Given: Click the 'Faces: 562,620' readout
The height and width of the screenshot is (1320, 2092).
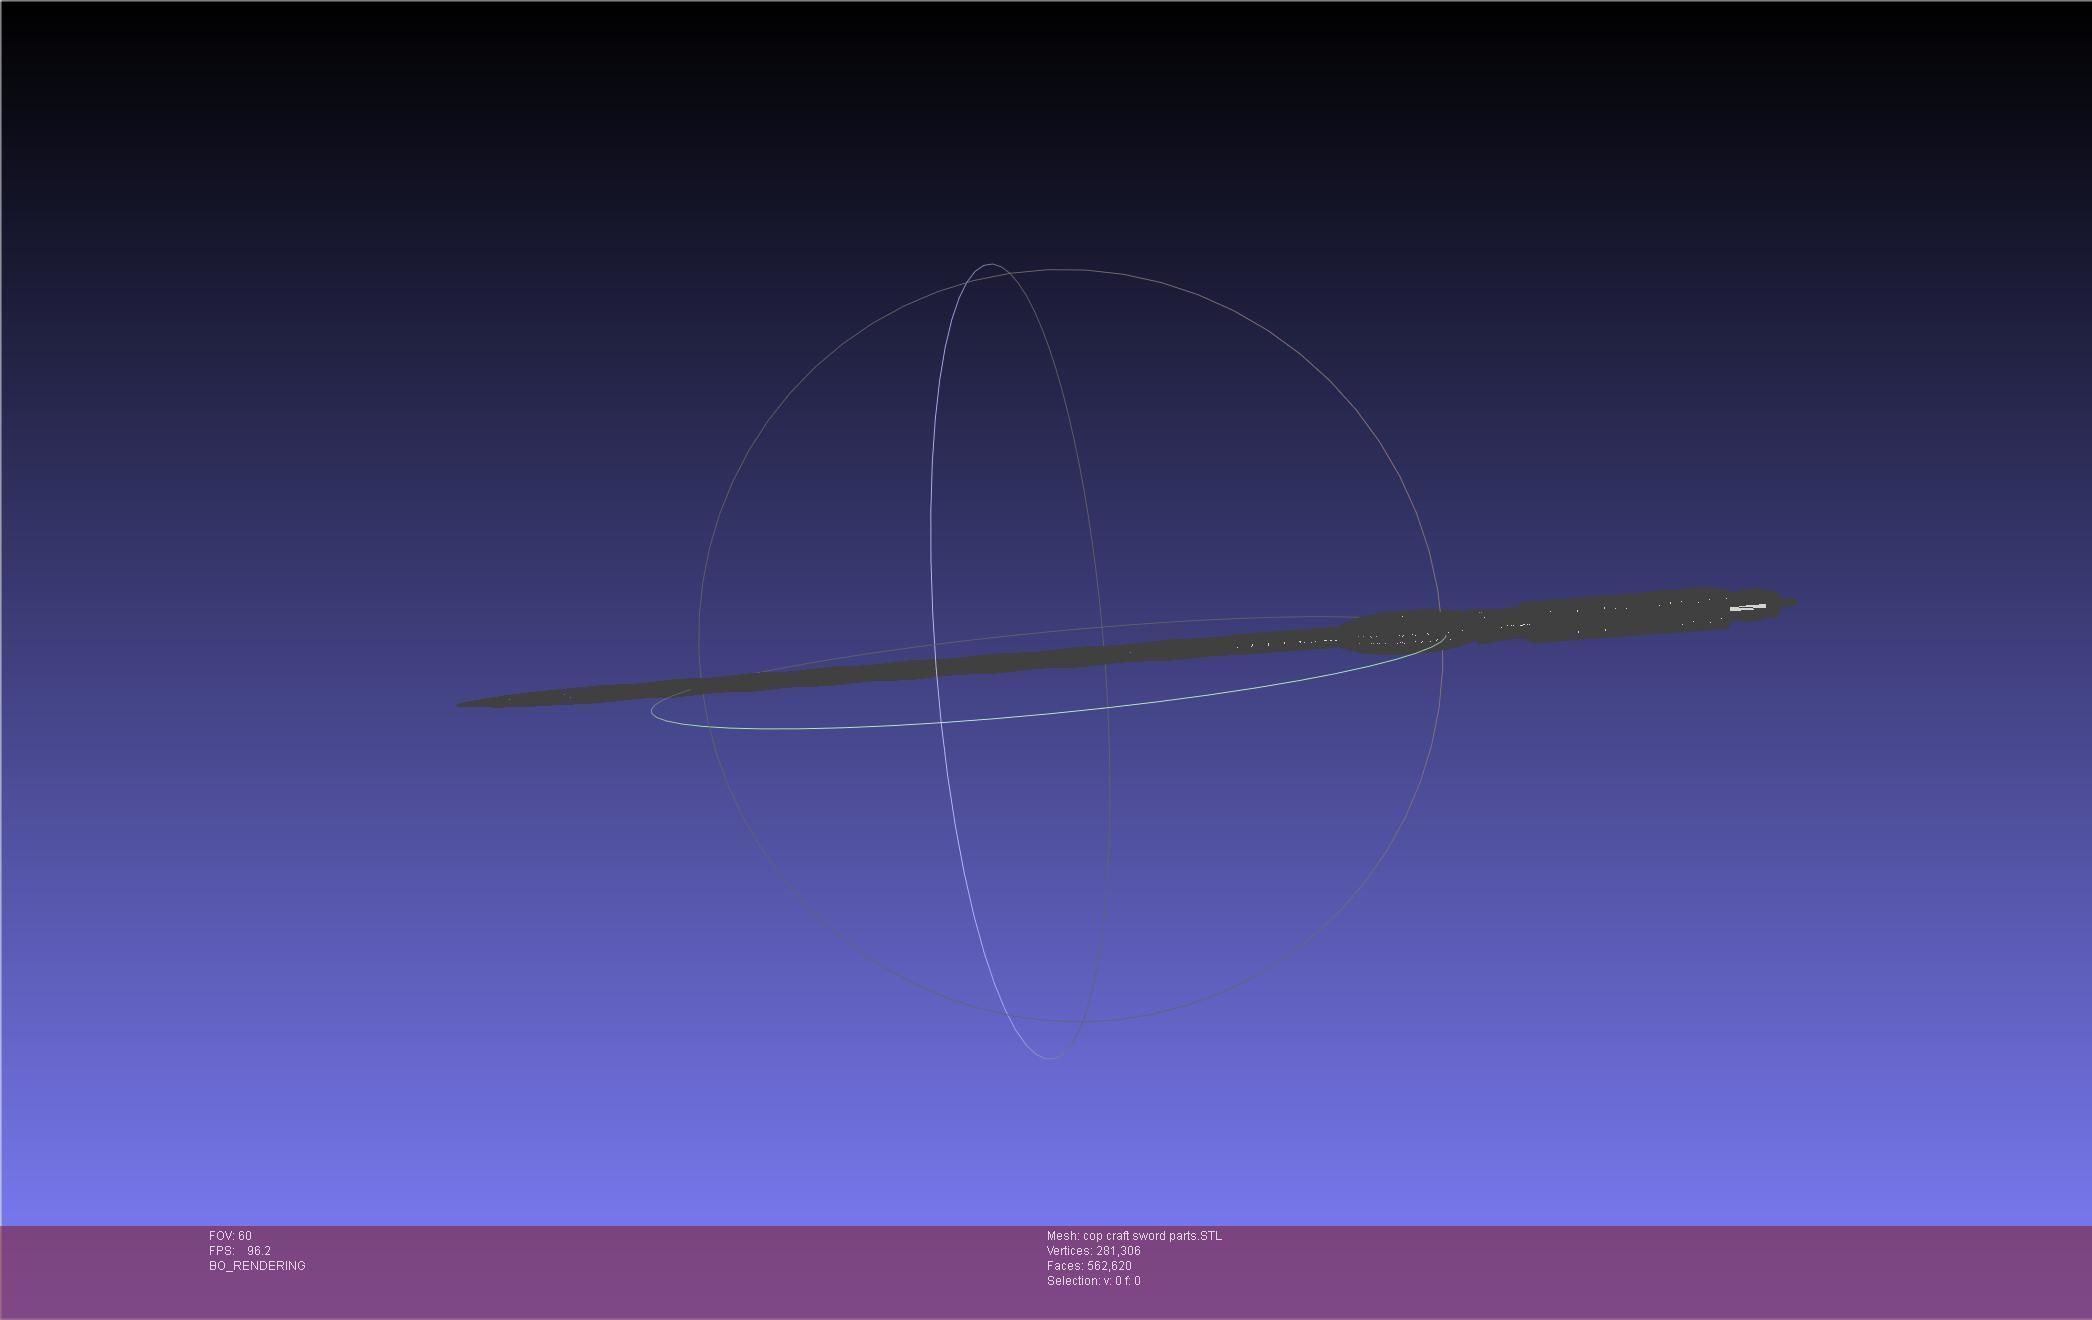Looking at the screenshot, I should coord(1089,1266).
